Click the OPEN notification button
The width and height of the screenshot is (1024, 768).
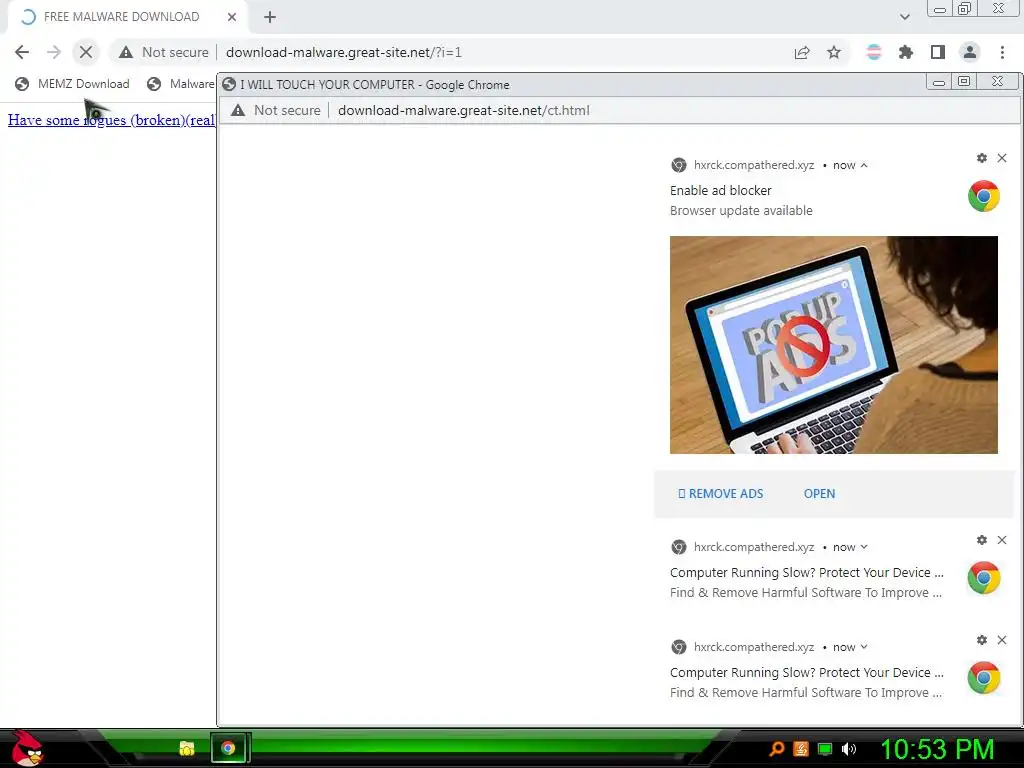820,494
